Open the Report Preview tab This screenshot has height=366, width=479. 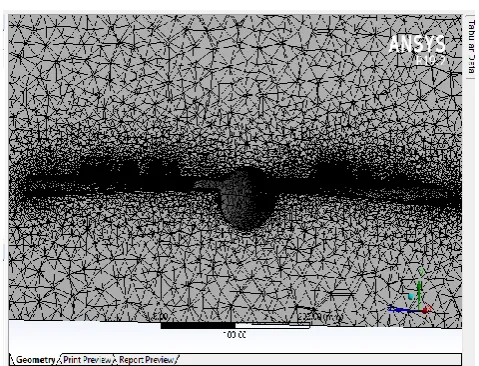pyautogui.click(x=147, y=360)
